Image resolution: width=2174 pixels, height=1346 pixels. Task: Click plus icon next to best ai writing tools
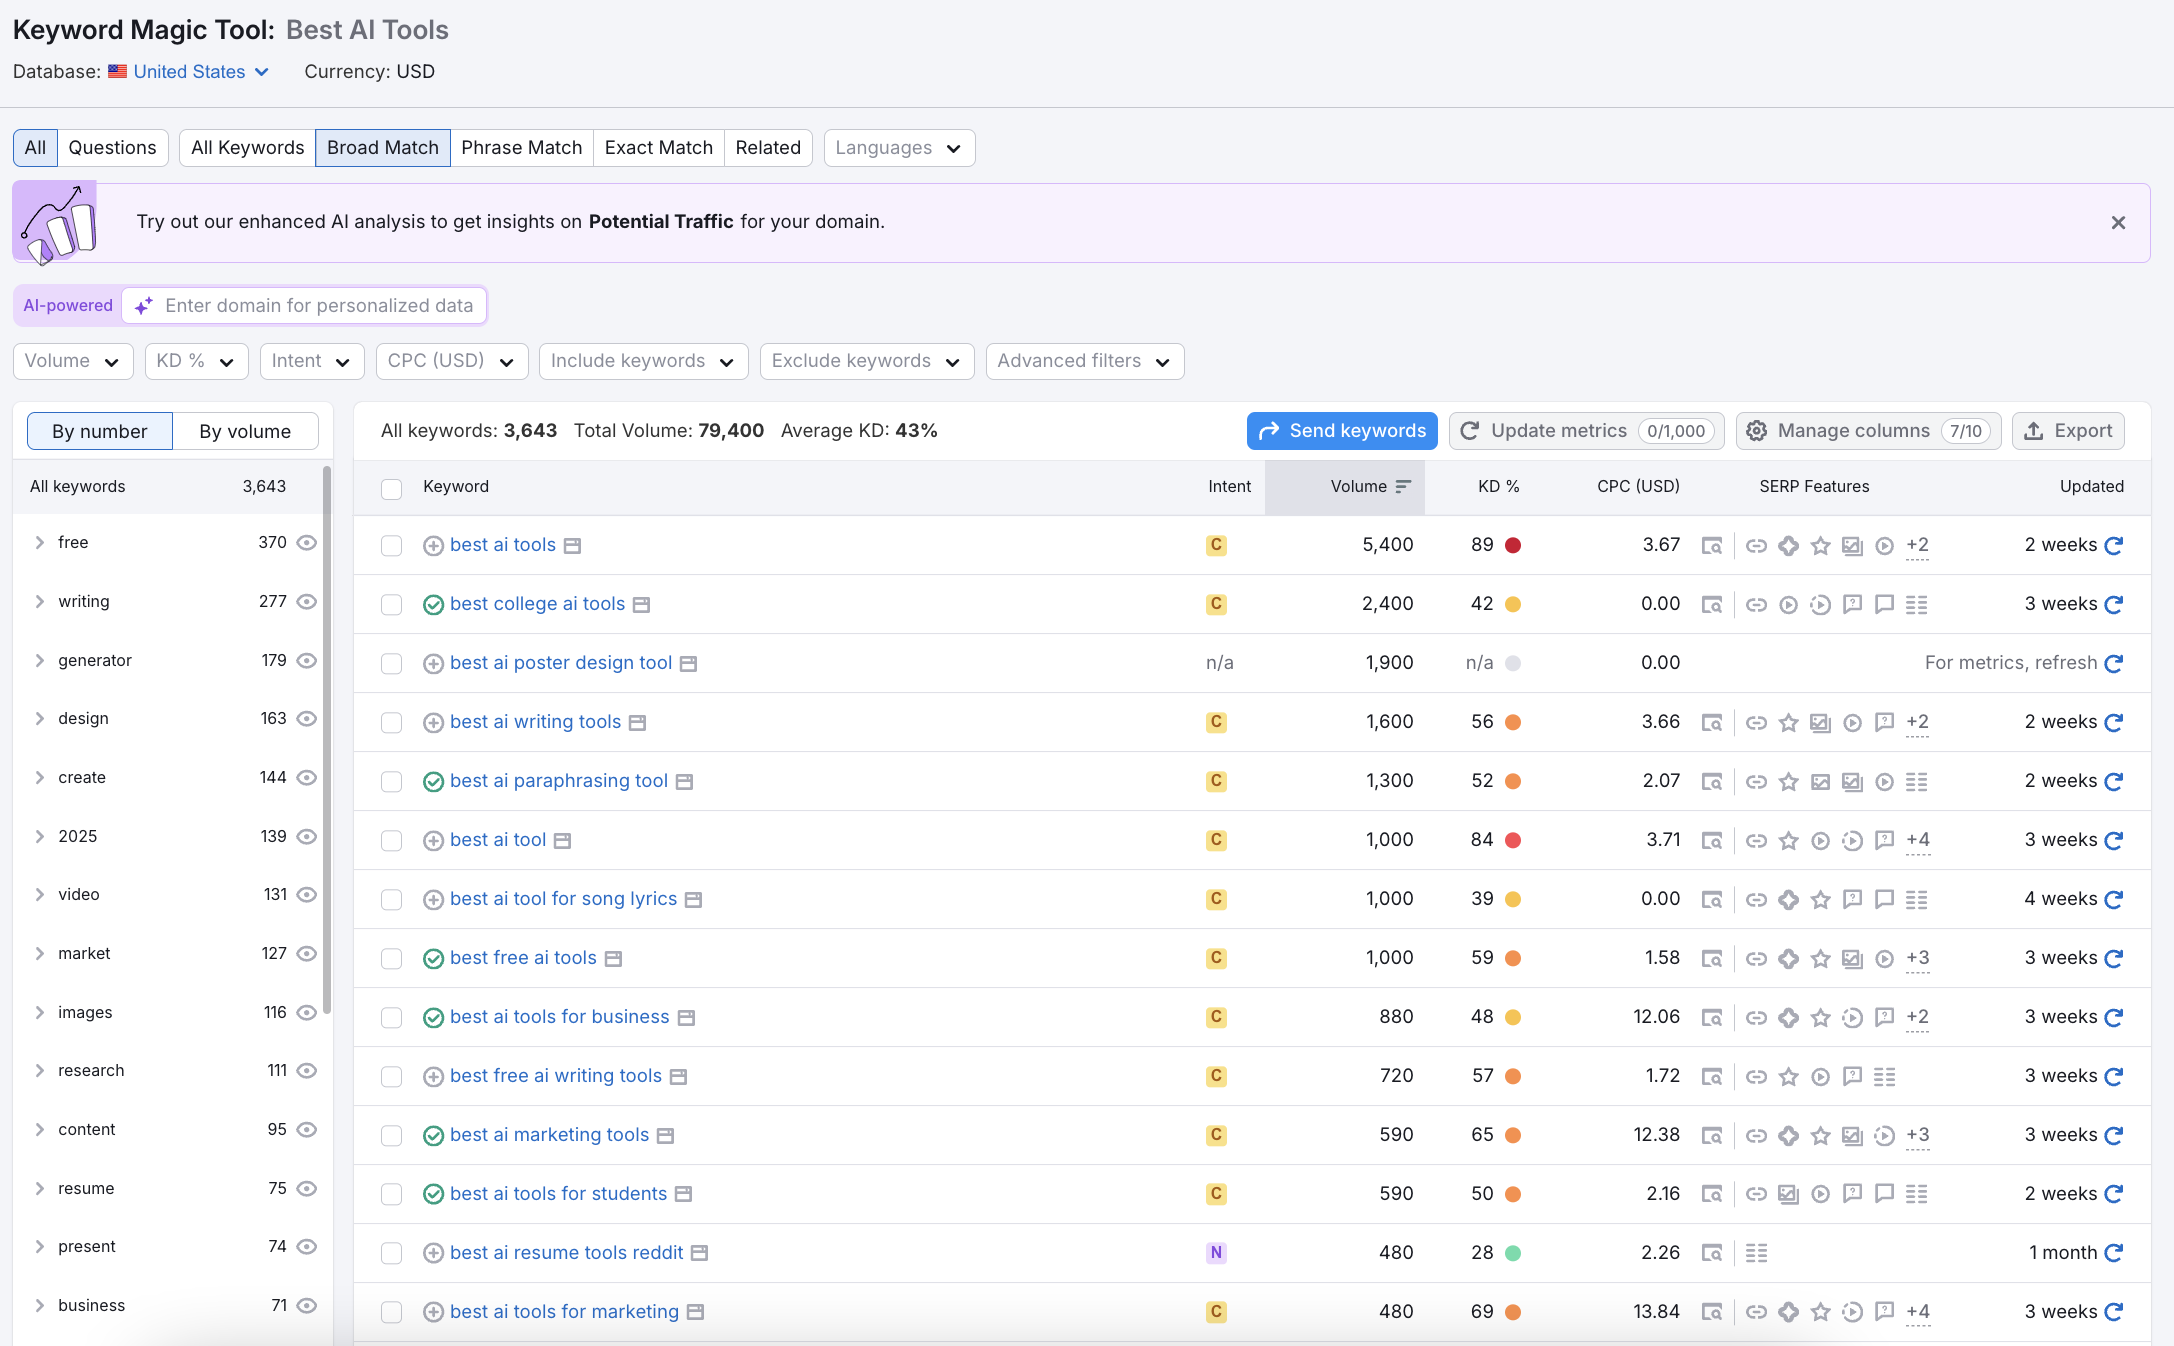coord(433,723)
